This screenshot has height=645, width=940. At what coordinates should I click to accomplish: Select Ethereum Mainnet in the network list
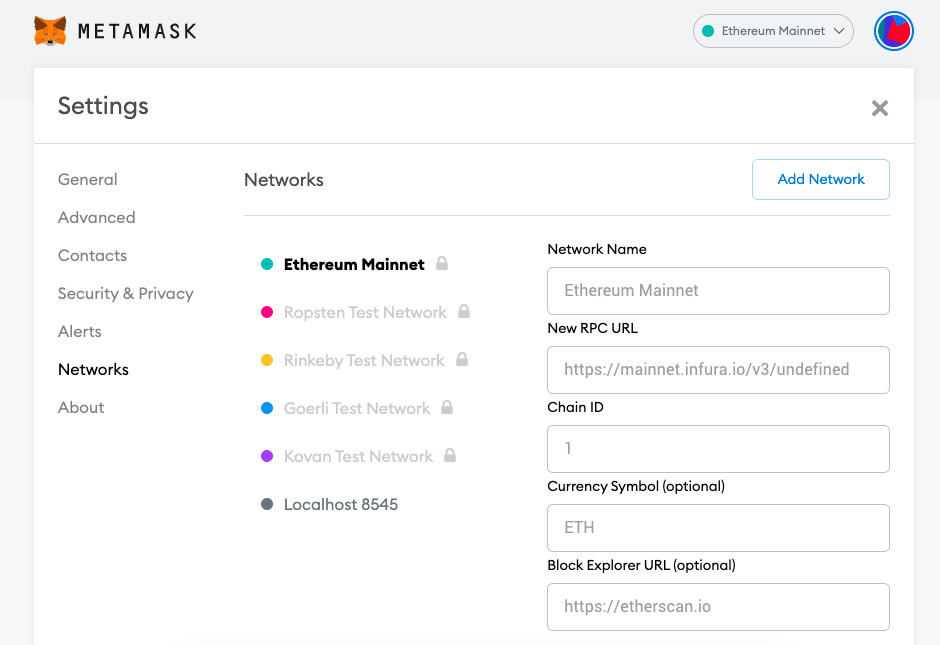point(354,264)
